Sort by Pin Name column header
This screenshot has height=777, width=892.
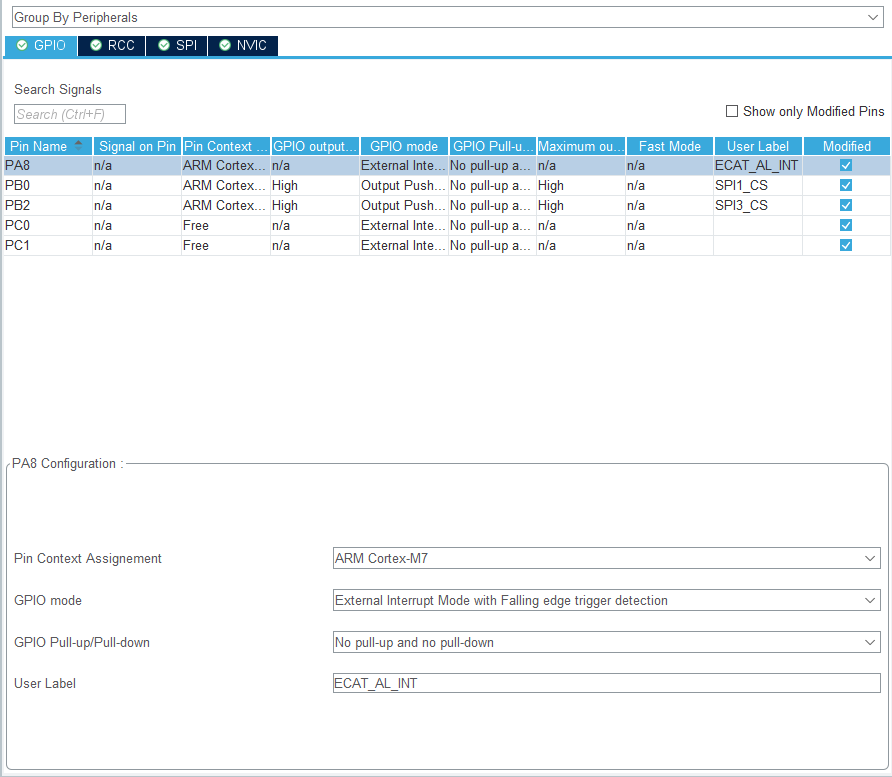click(x=48, y=146)
